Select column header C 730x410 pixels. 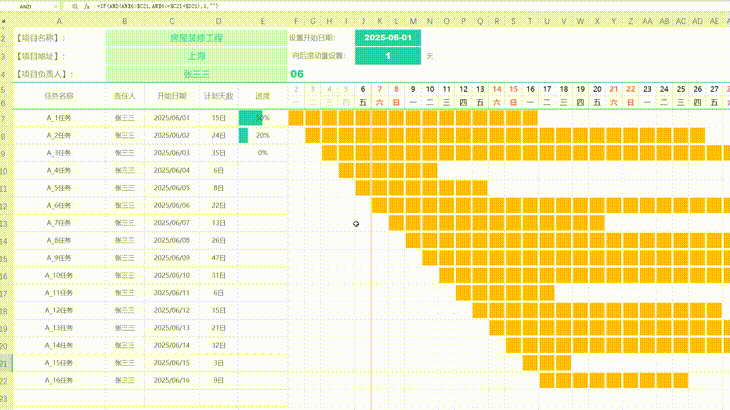(x=172, y=21)
